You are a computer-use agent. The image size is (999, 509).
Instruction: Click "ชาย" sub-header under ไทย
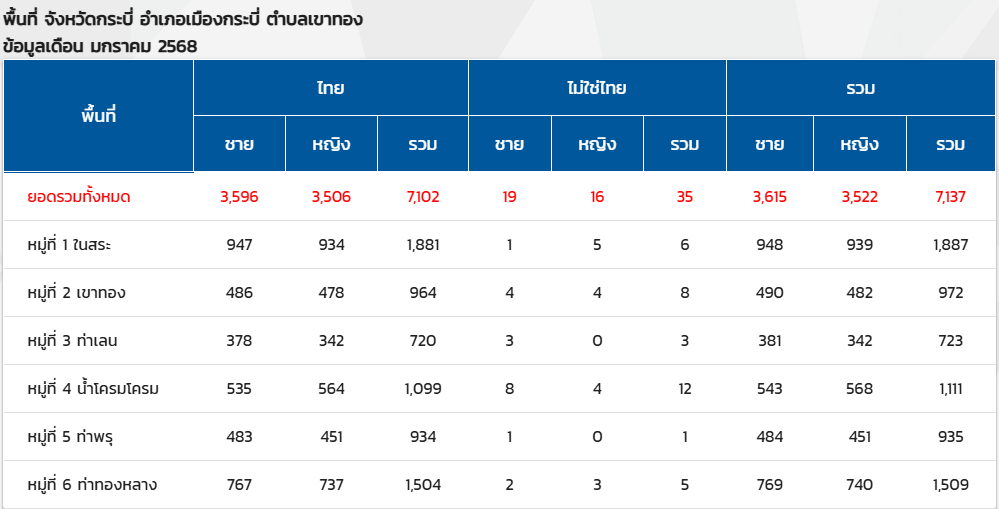coord(239,144)
